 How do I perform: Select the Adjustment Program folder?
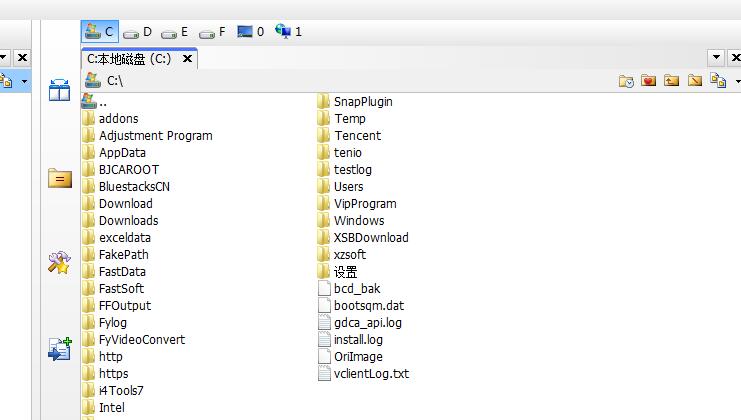147,136
